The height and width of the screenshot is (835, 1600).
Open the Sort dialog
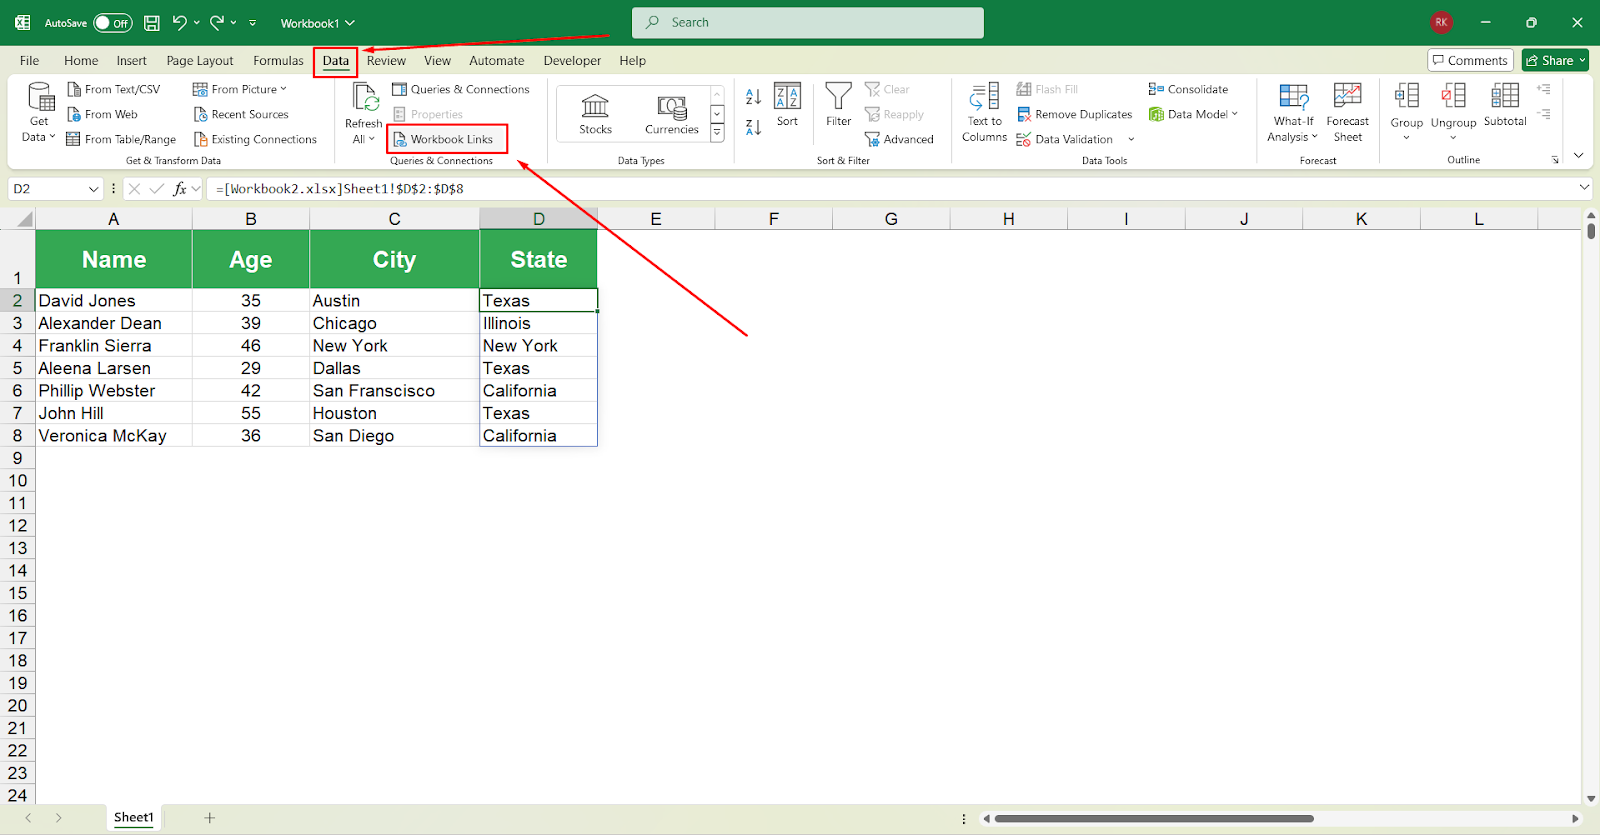(x=787, y=105)
